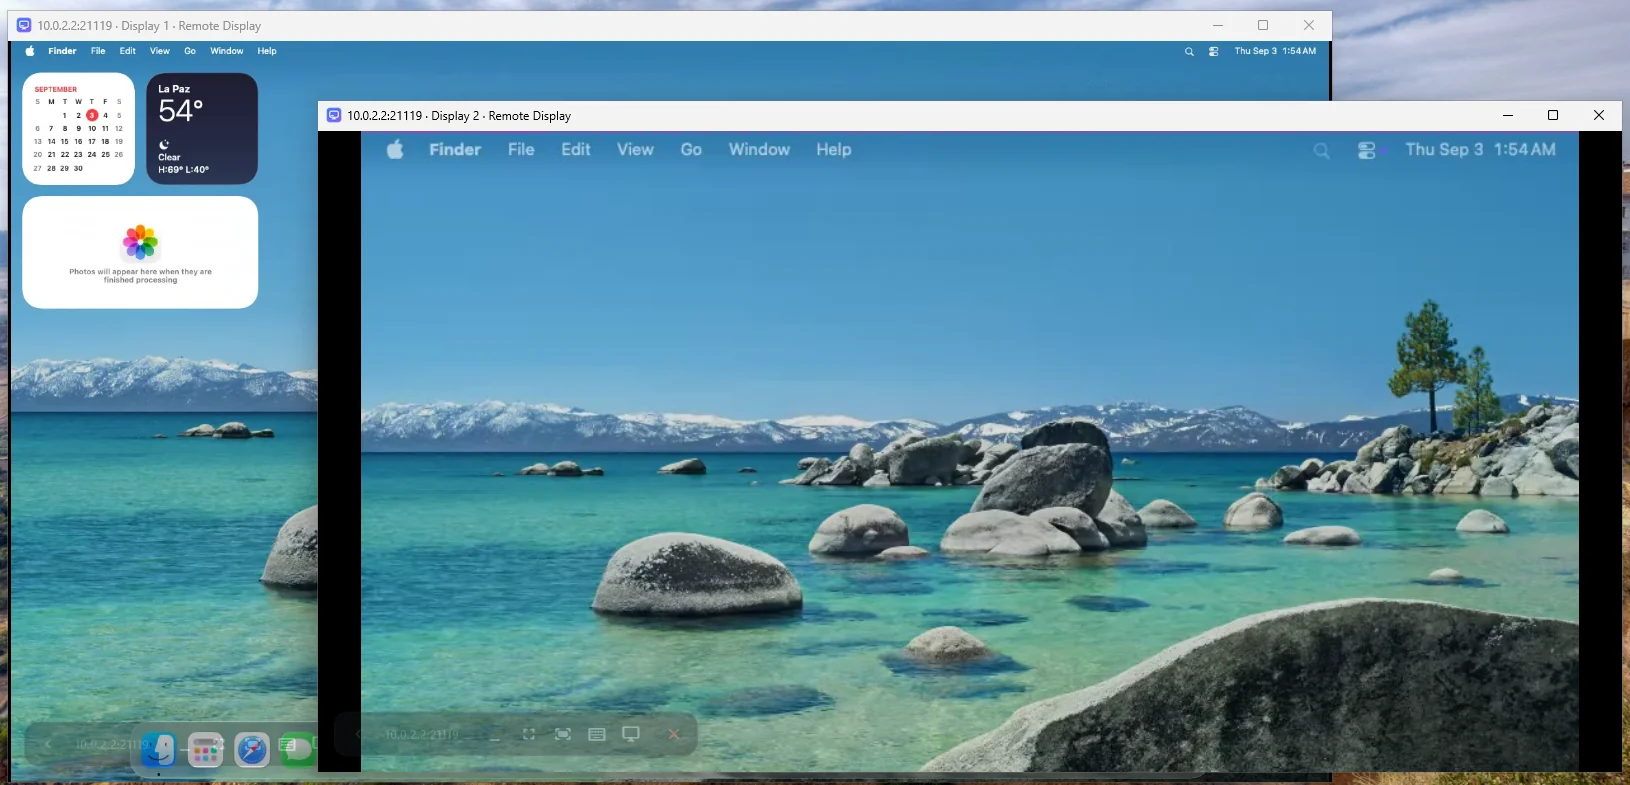Click H:69° L:40° in weather widget
This screenshot has height=785, width=1630.
pos(184,170)
